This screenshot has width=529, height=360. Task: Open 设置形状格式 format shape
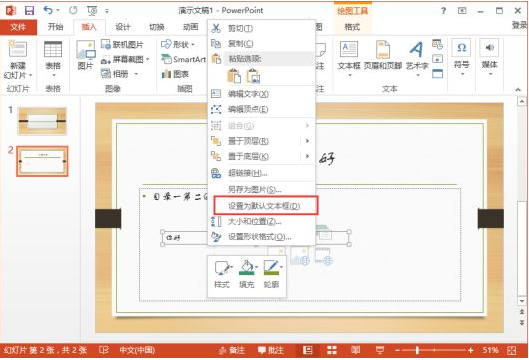(261, 237)
